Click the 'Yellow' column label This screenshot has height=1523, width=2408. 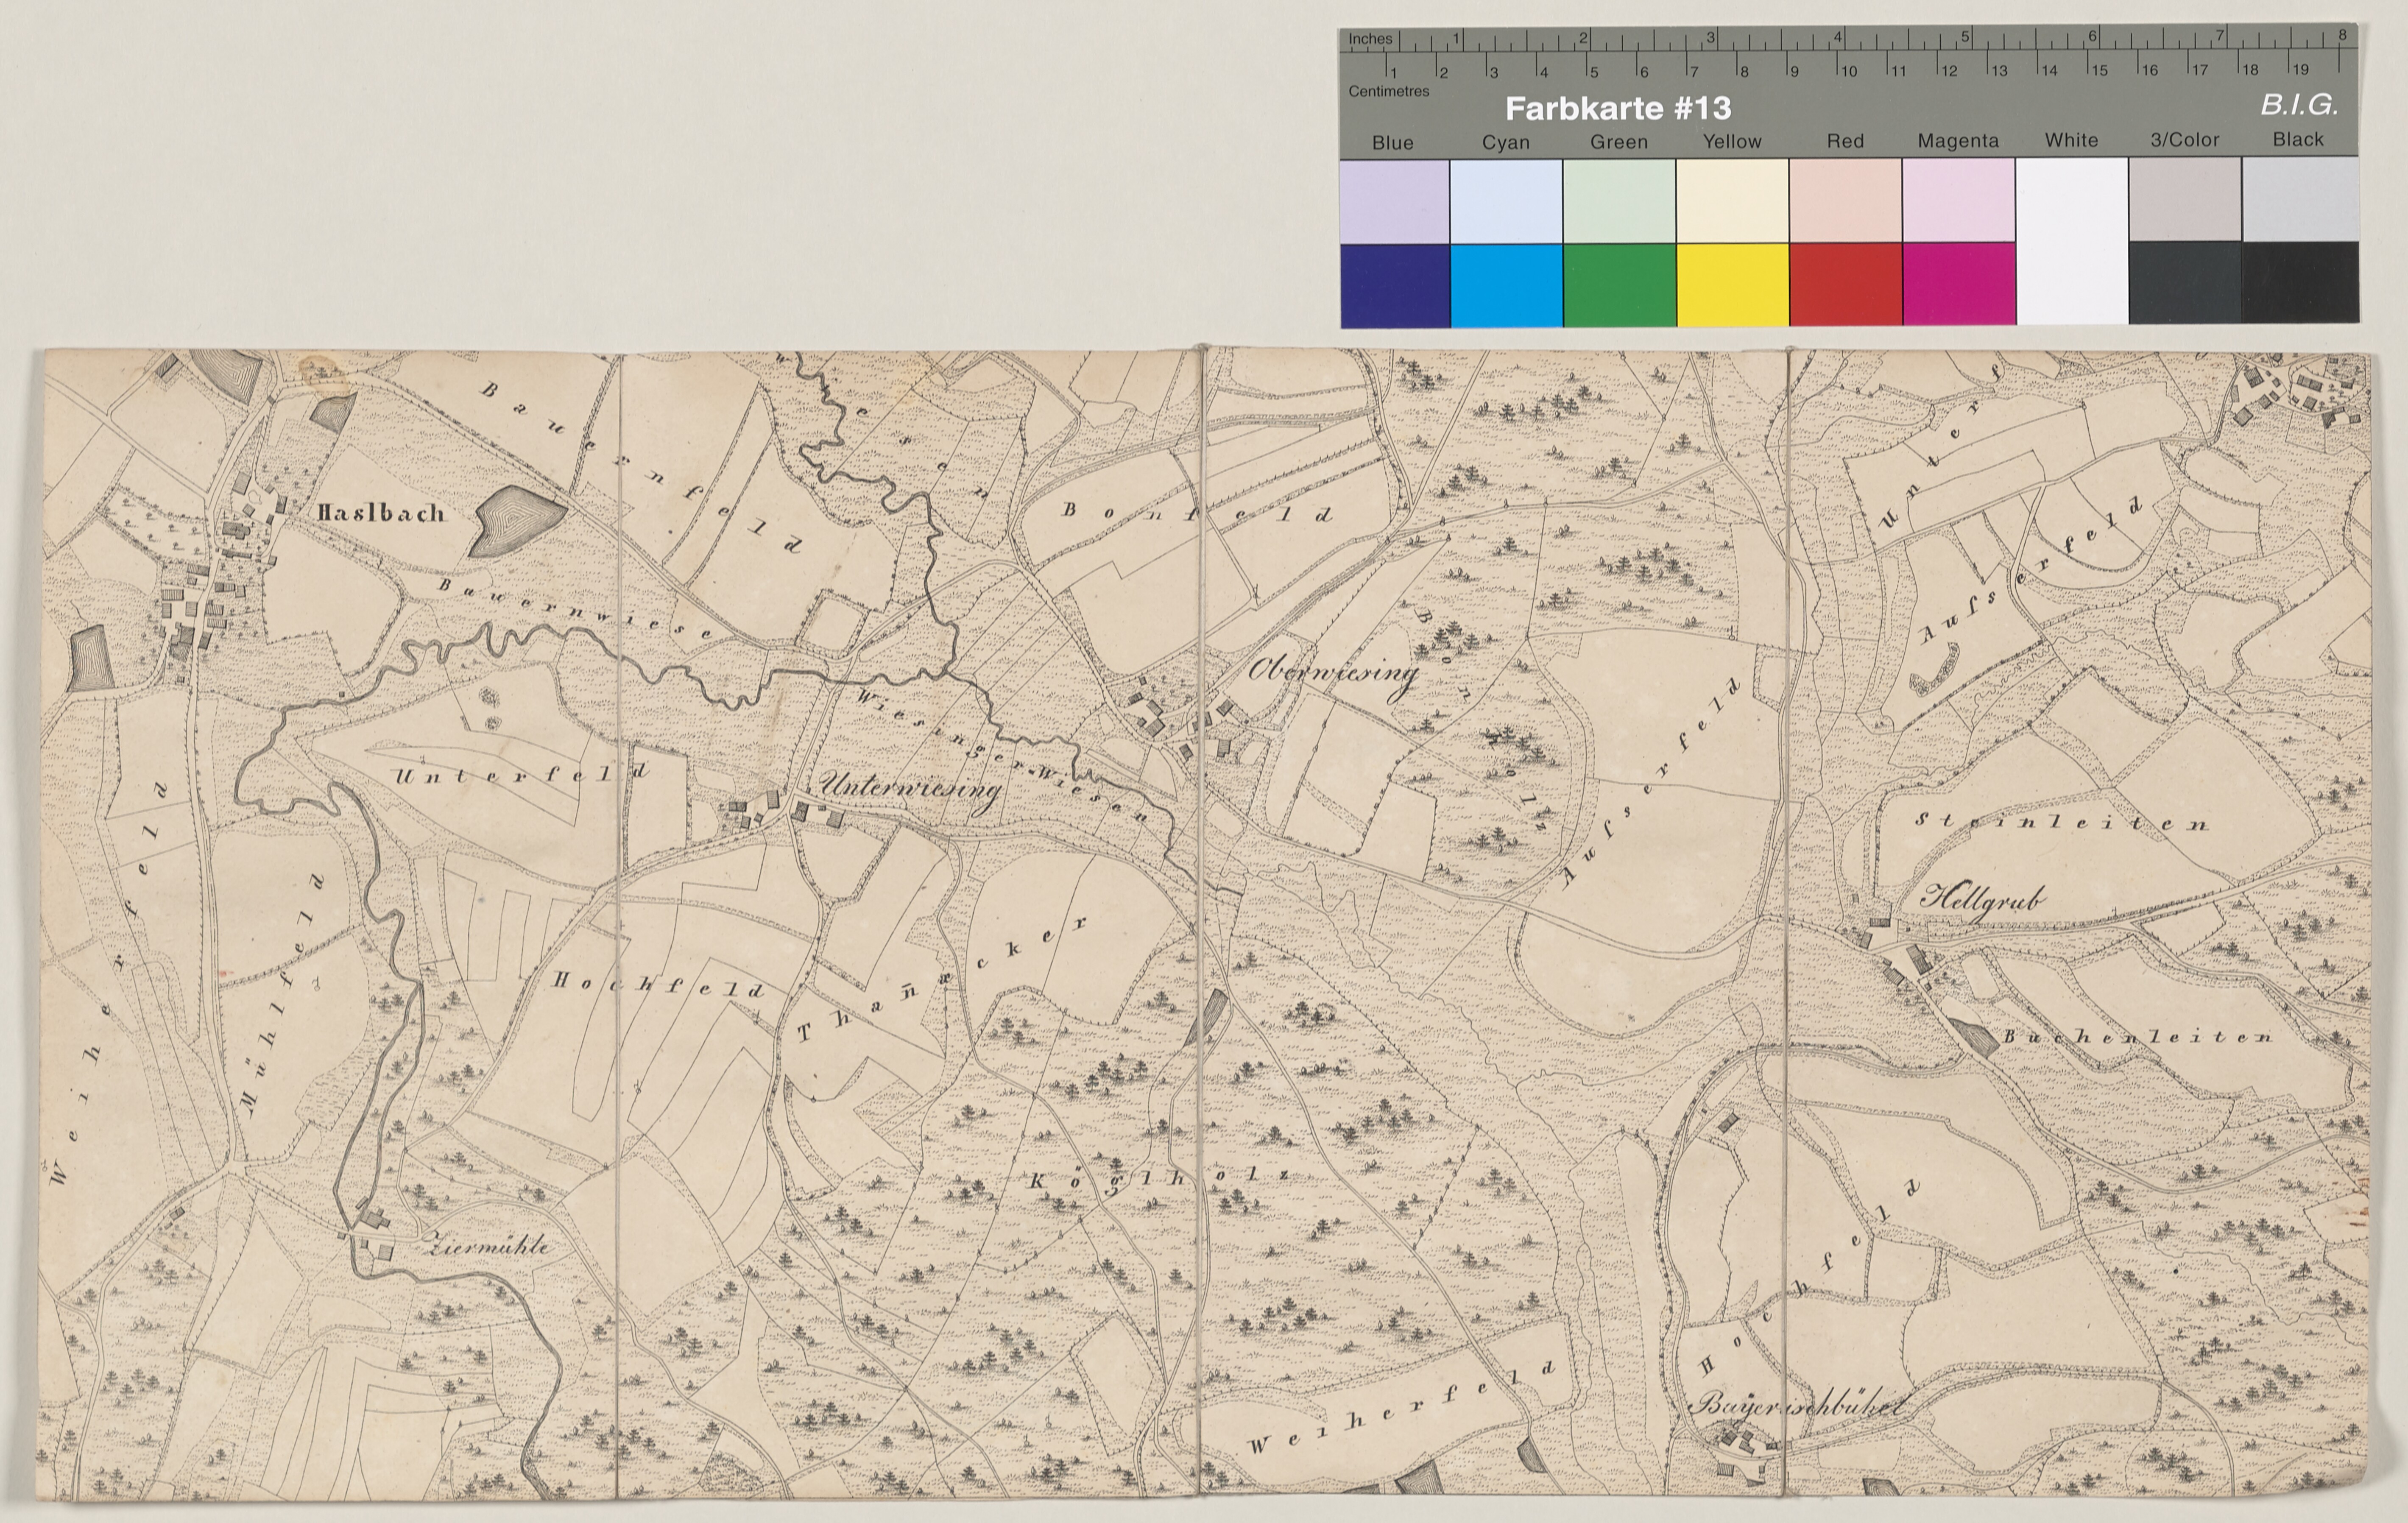1732,142
